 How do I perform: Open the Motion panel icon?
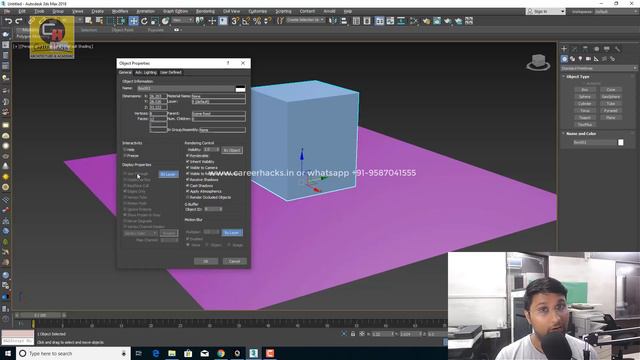click(x=596, y=49)
